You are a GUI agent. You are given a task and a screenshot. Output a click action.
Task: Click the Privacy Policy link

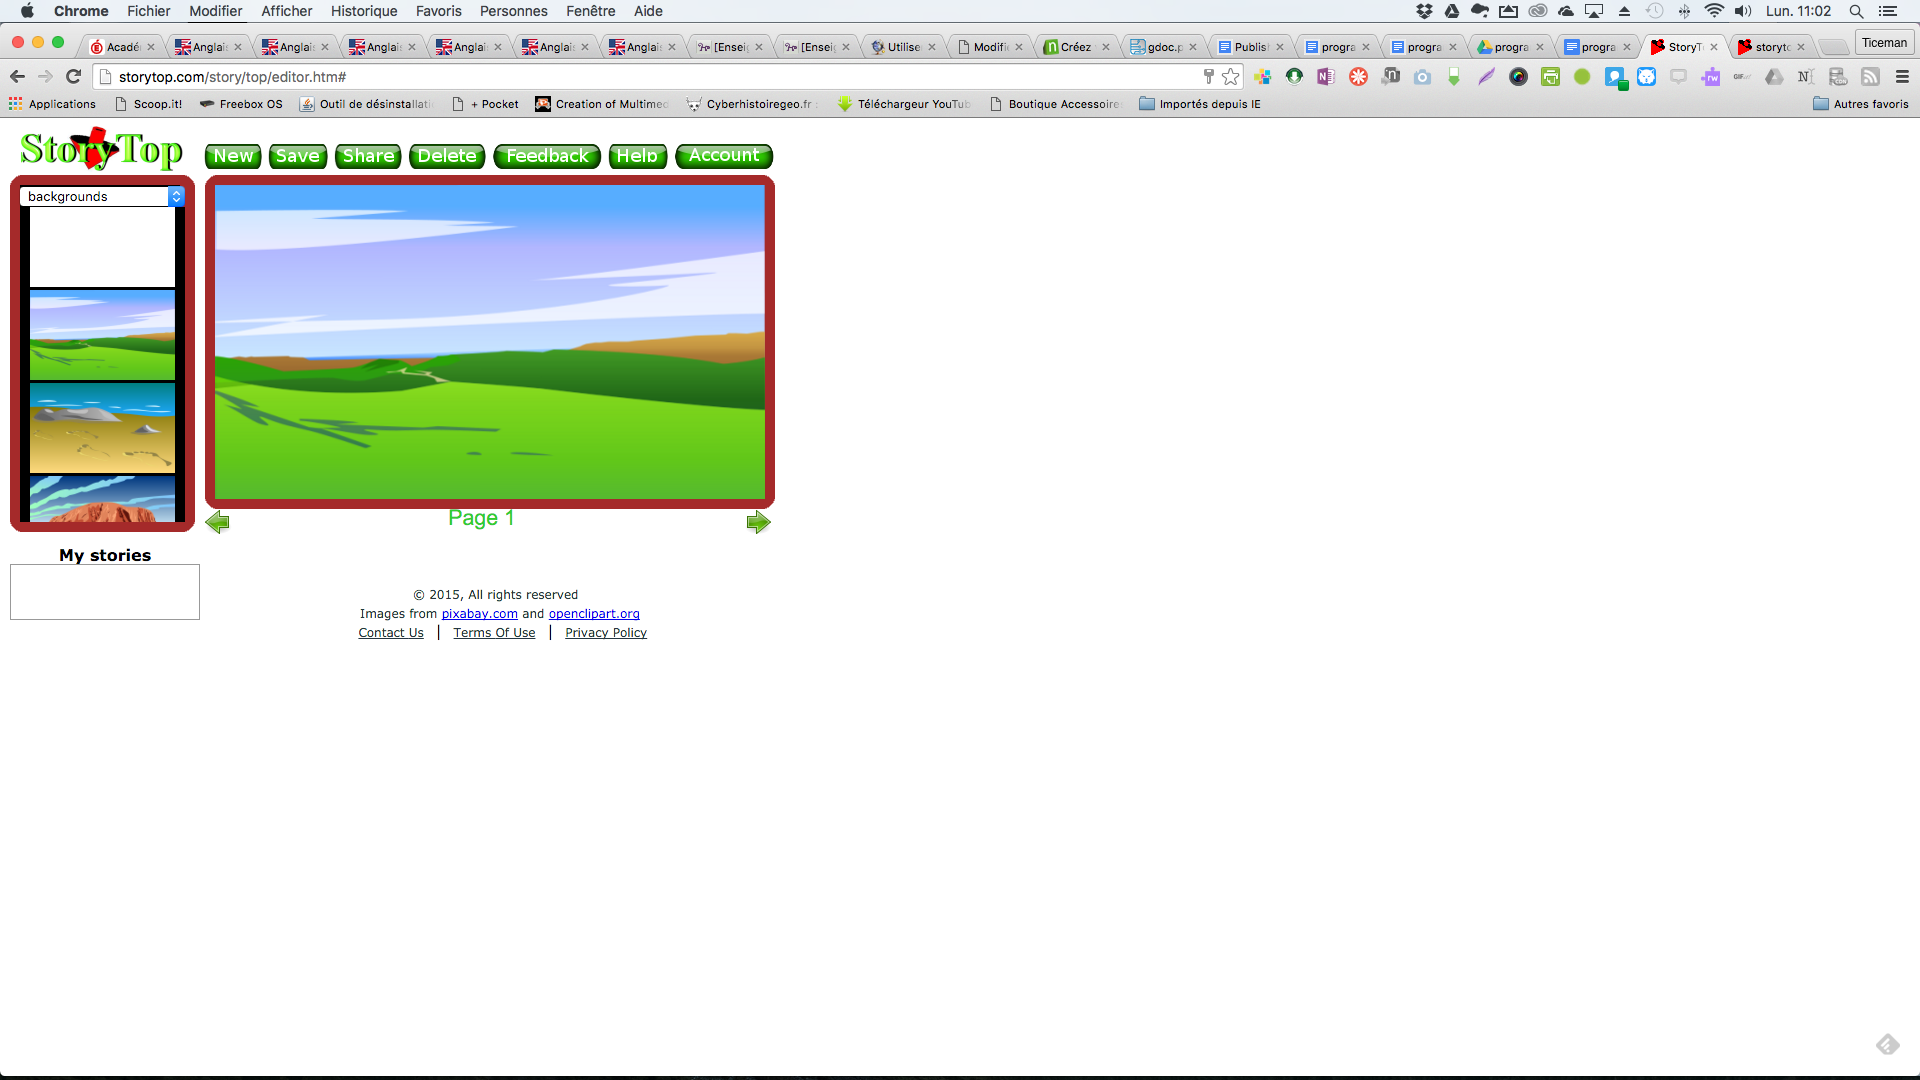[605, 632]
